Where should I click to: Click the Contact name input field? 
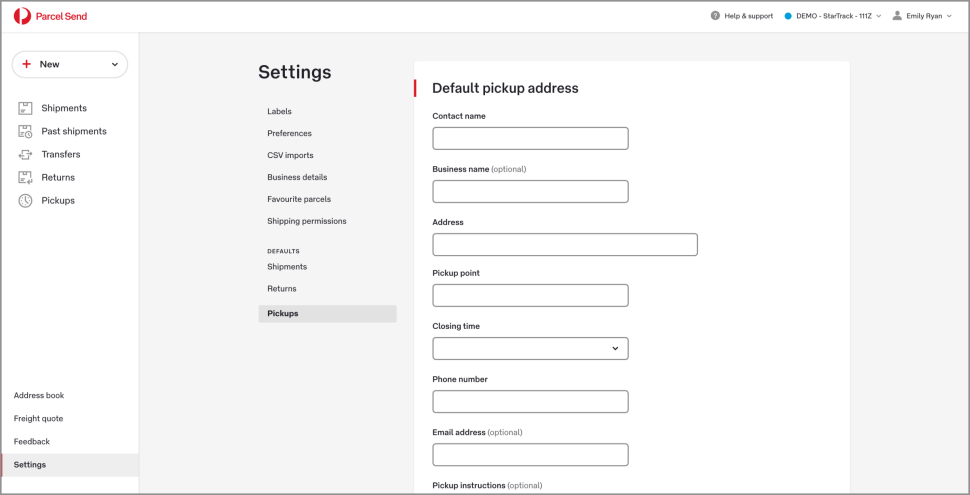click(x=530, y=138)
